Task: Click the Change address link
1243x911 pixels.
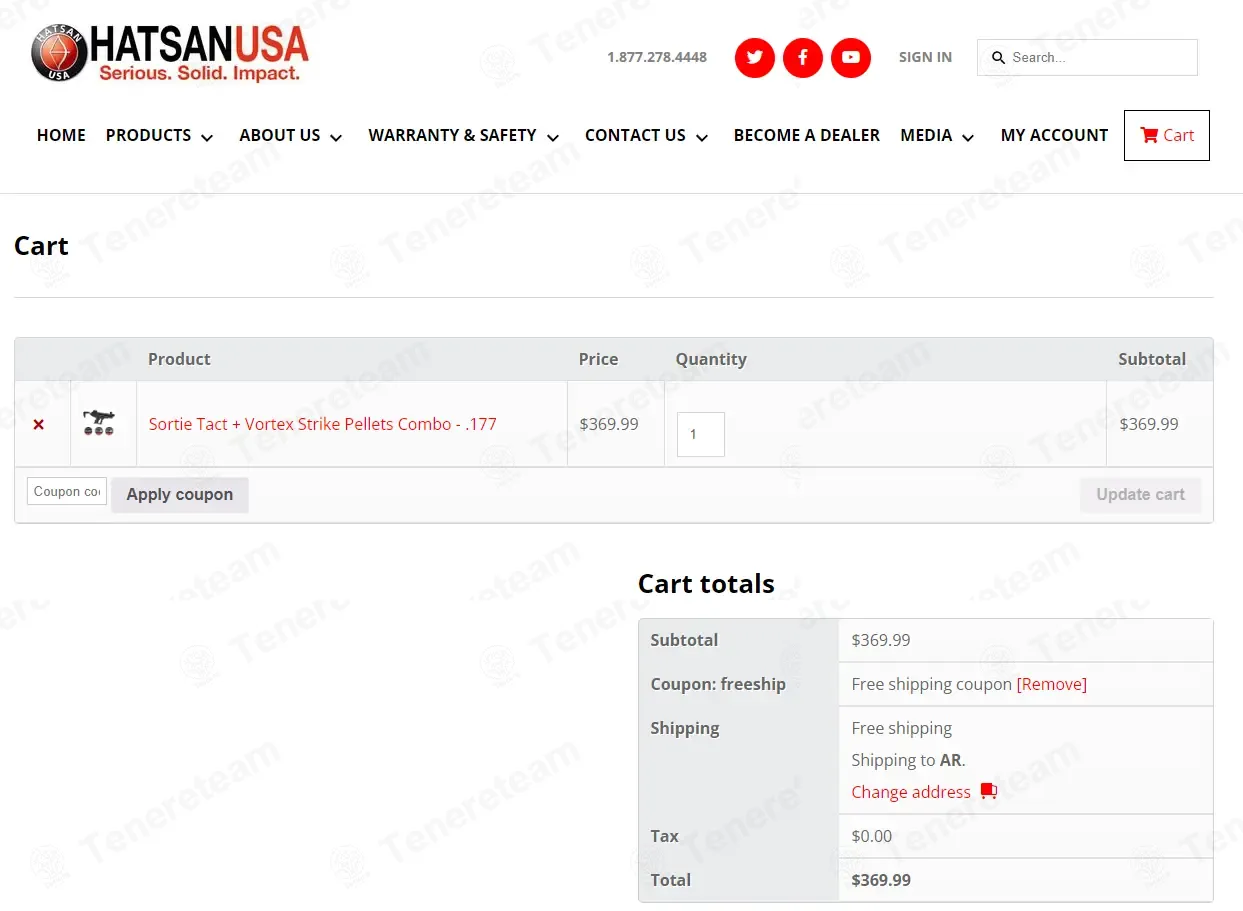Action: 911,792
